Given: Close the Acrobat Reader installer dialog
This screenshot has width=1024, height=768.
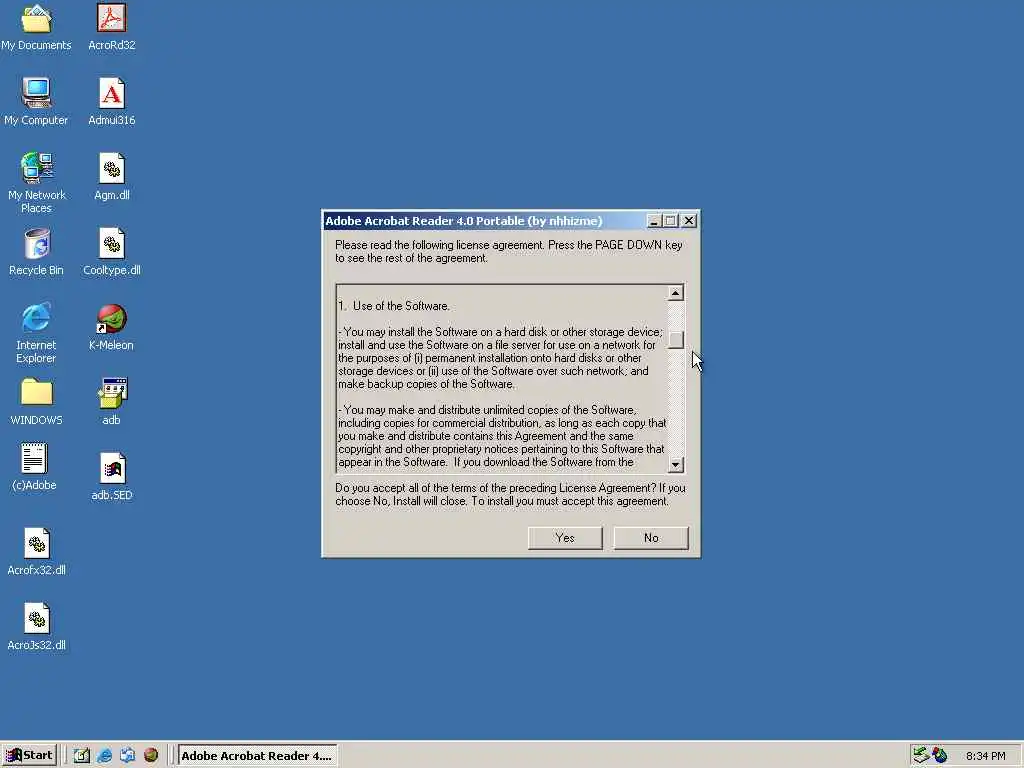Looking at the screenshot, I should (689, 221).
